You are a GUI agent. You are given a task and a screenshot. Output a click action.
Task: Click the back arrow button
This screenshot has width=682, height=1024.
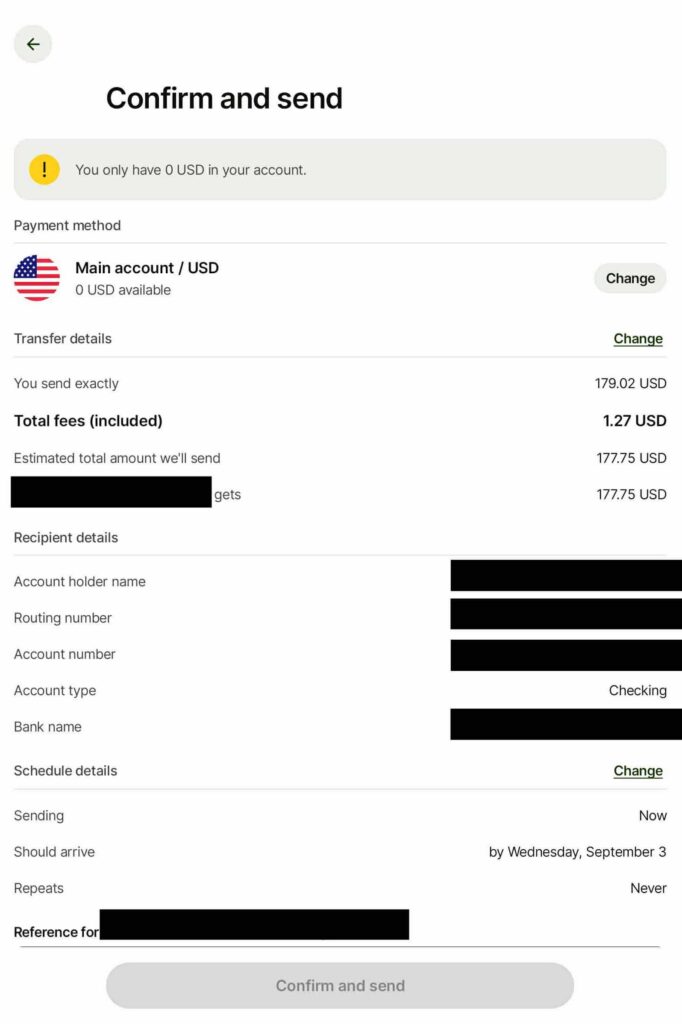(x=33, y=44)
